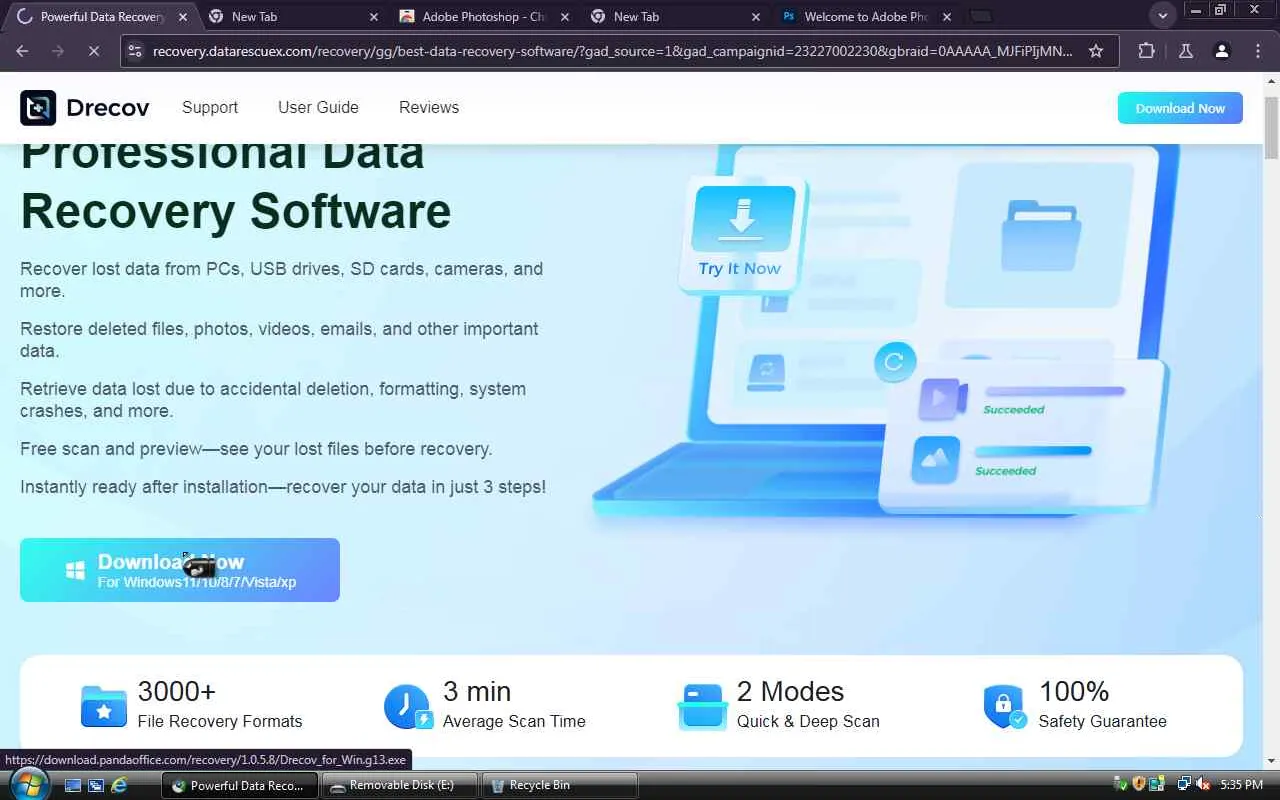Open Removable Disk (E:) taskbar window
The width and height of the screenshot is (1280, 800).
[401, 786]
